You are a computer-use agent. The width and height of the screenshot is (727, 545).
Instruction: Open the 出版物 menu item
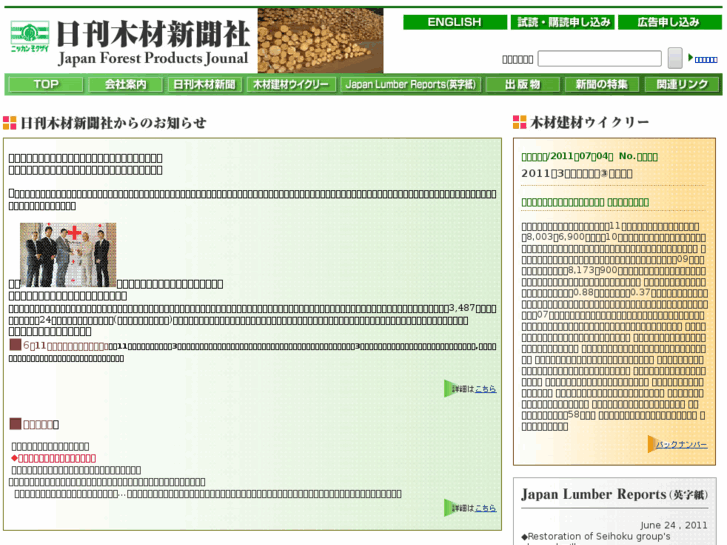[523, 84]
